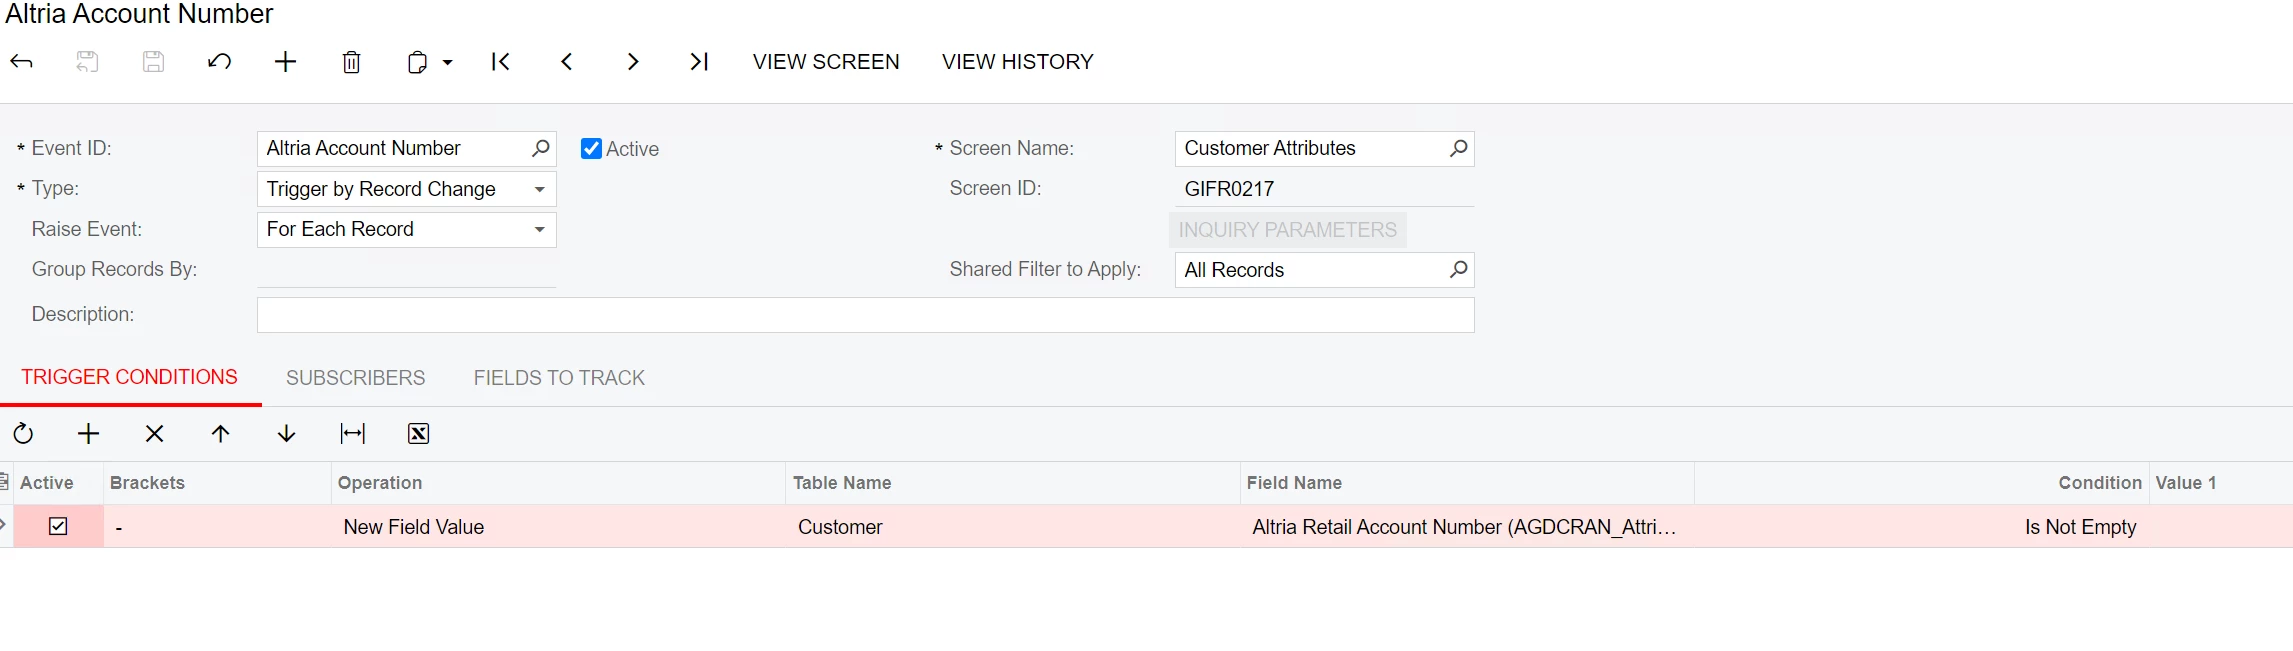Export trigger conditions to Excel

point(418,433)
